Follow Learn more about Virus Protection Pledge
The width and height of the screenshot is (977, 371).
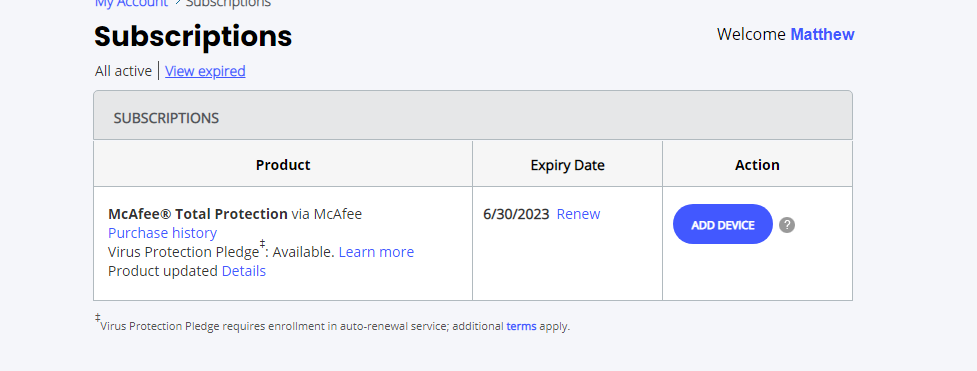click(376, 252)
